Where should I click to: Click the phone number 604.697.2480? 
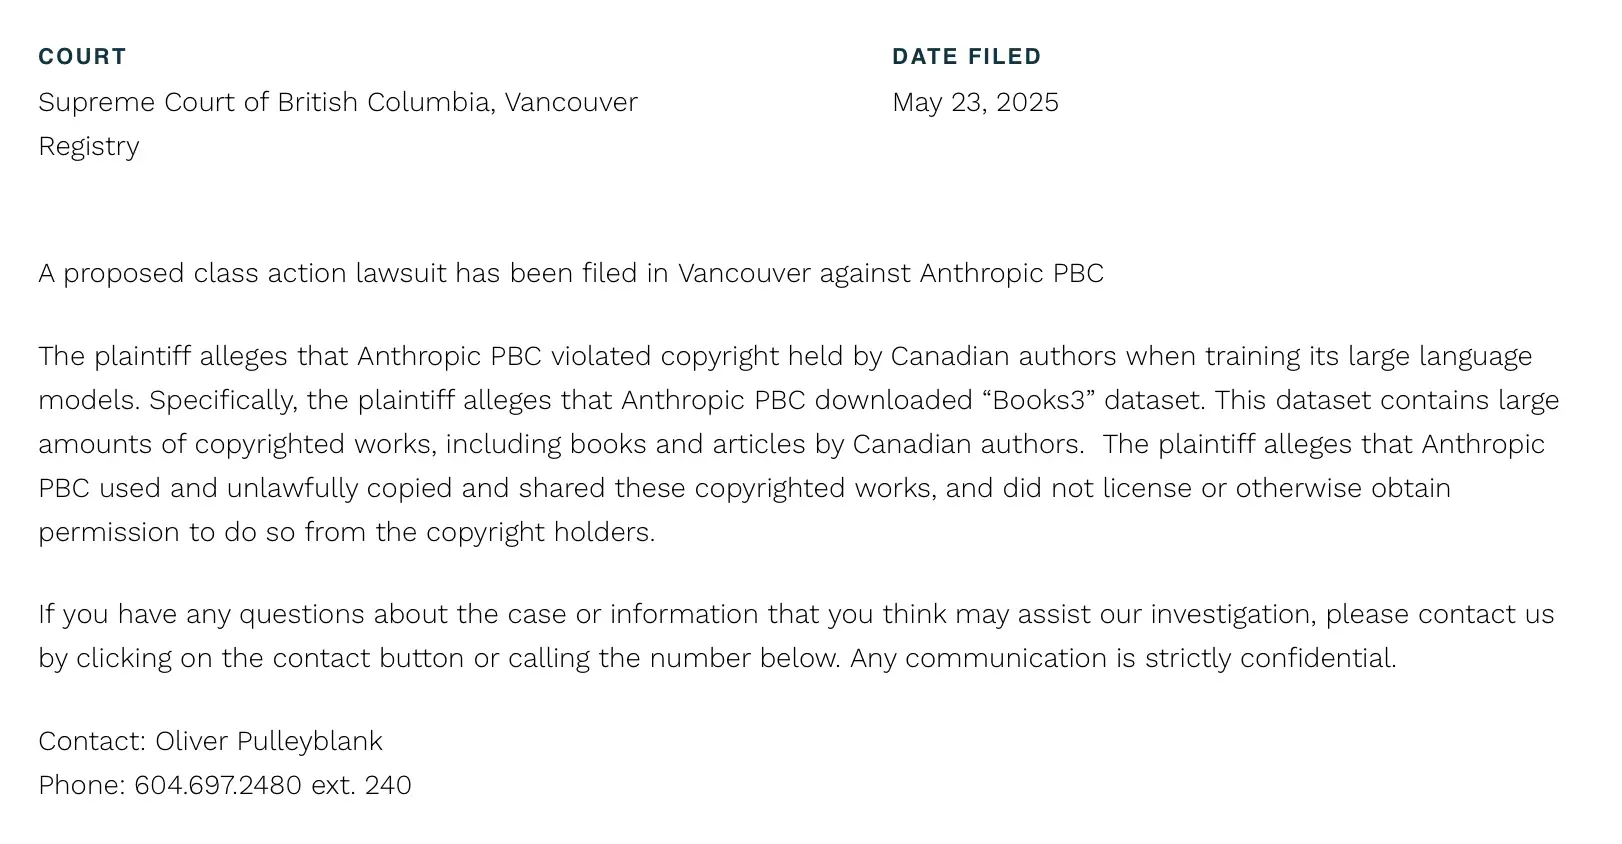[x=218, y=786]
